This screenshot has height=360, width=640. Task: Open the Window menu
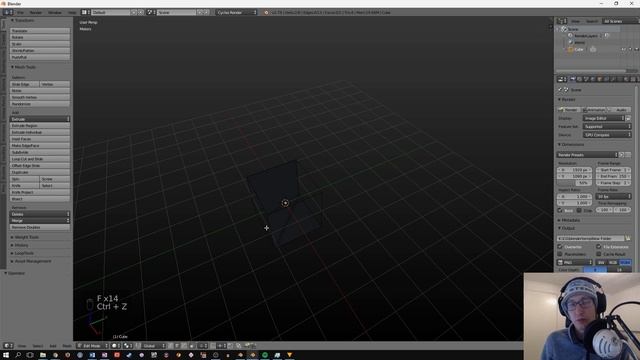(x=55, y=12)
